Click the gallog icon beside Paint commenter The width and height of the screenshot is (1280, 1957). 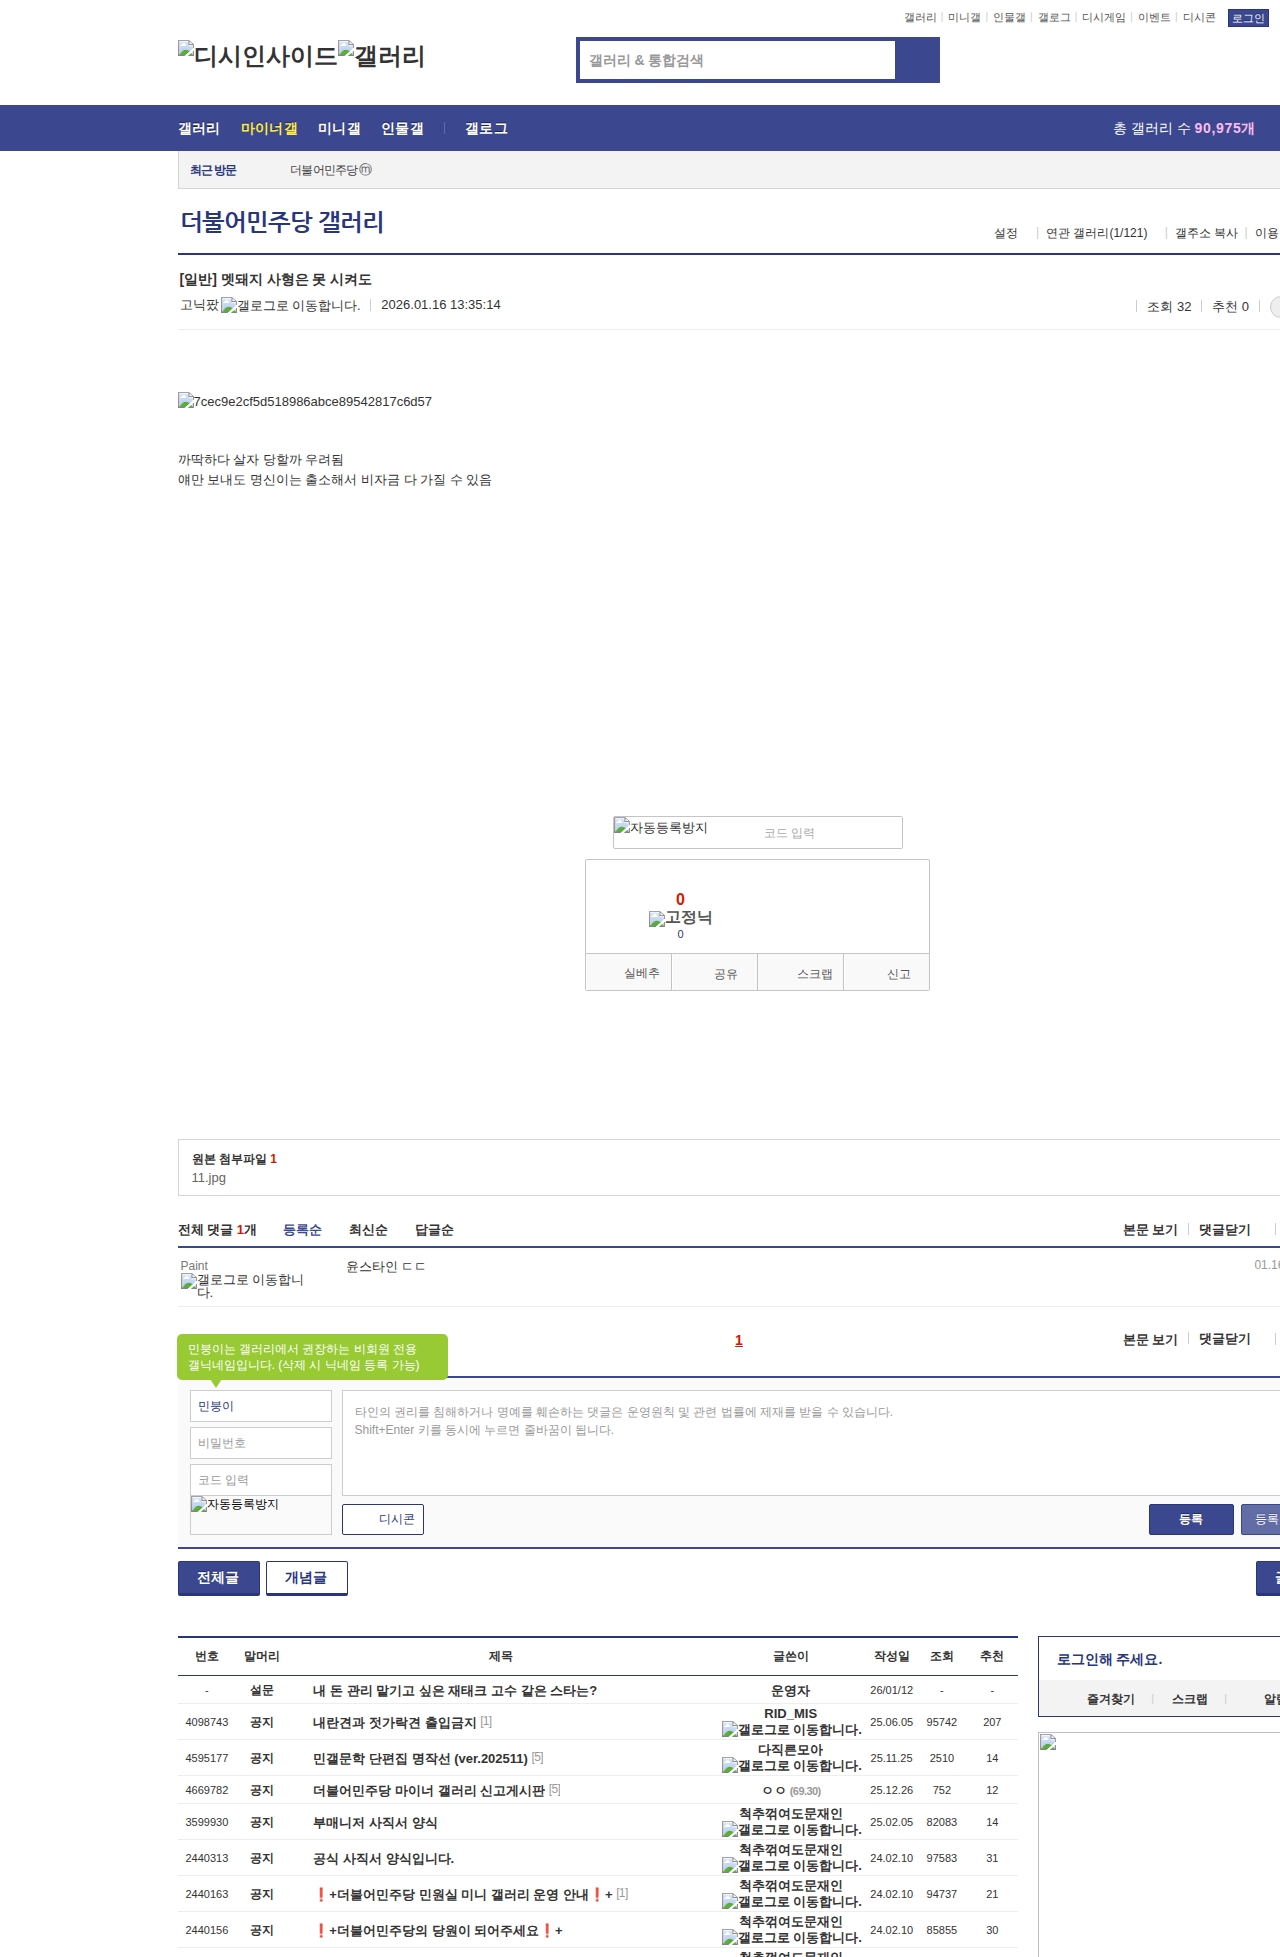242,1285
